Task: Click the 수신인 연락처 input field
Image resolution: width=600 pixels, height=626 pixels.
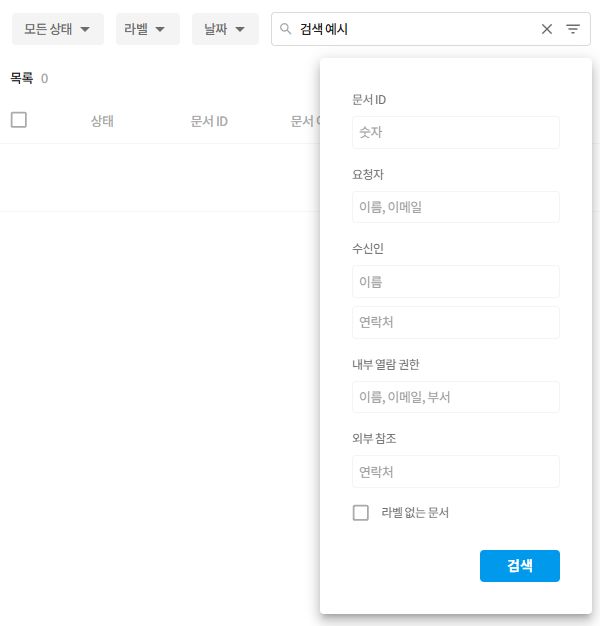Action: click(x=455, y=322)
